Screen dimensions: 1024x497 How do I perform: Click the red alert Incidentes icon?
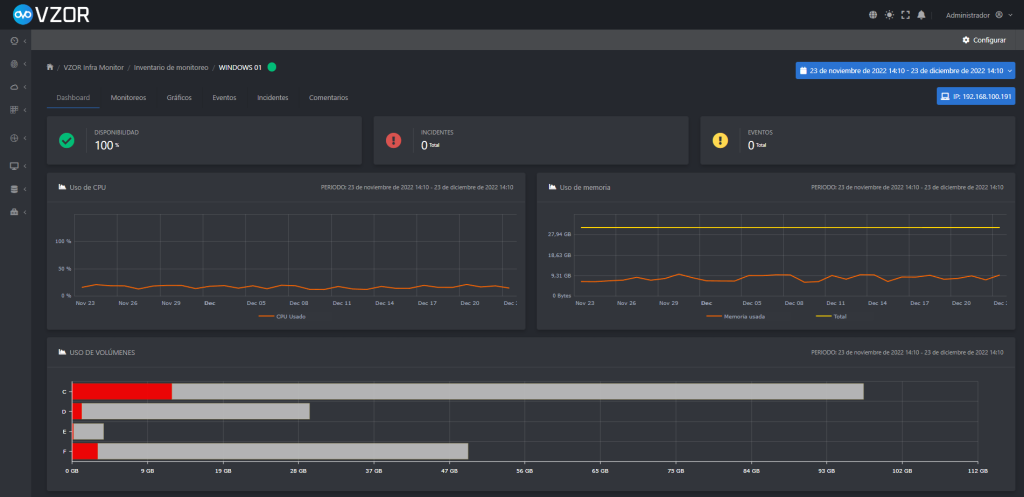[x=394, y=140]
